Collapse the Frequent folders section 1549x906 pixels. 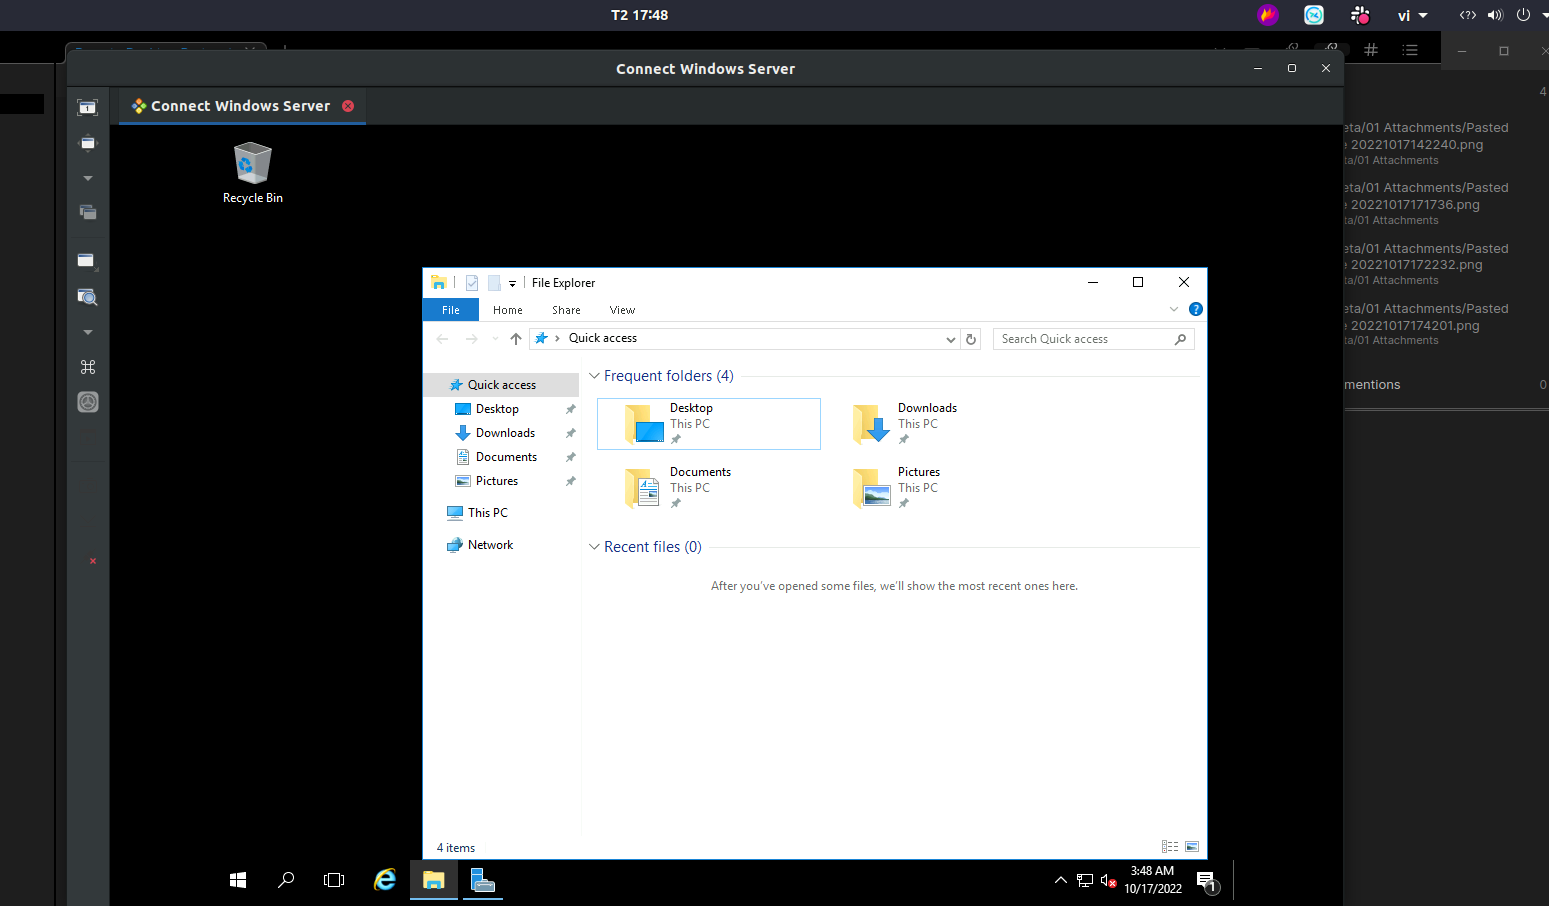[594, 376]
